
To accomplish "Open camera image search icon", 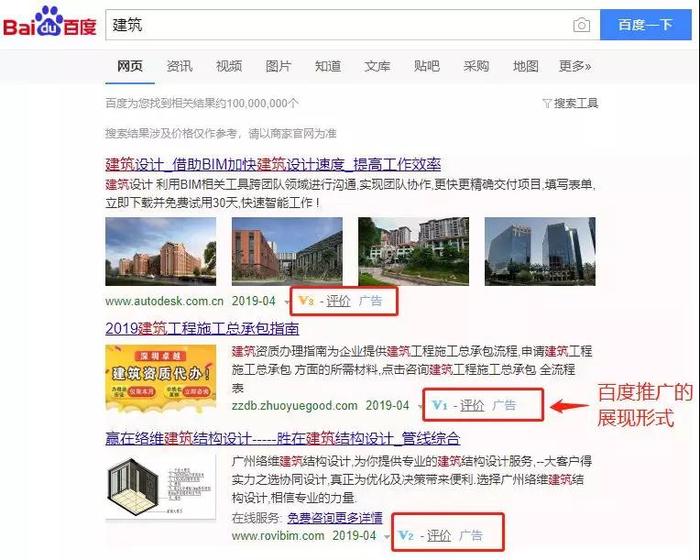I will pos(581,25).
